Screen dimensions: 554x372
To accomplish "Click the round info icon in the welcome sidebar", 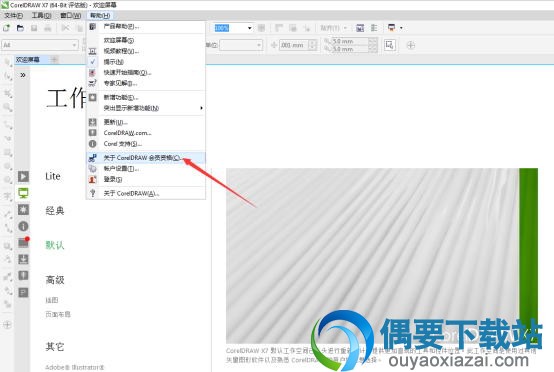I will point(23,226).
